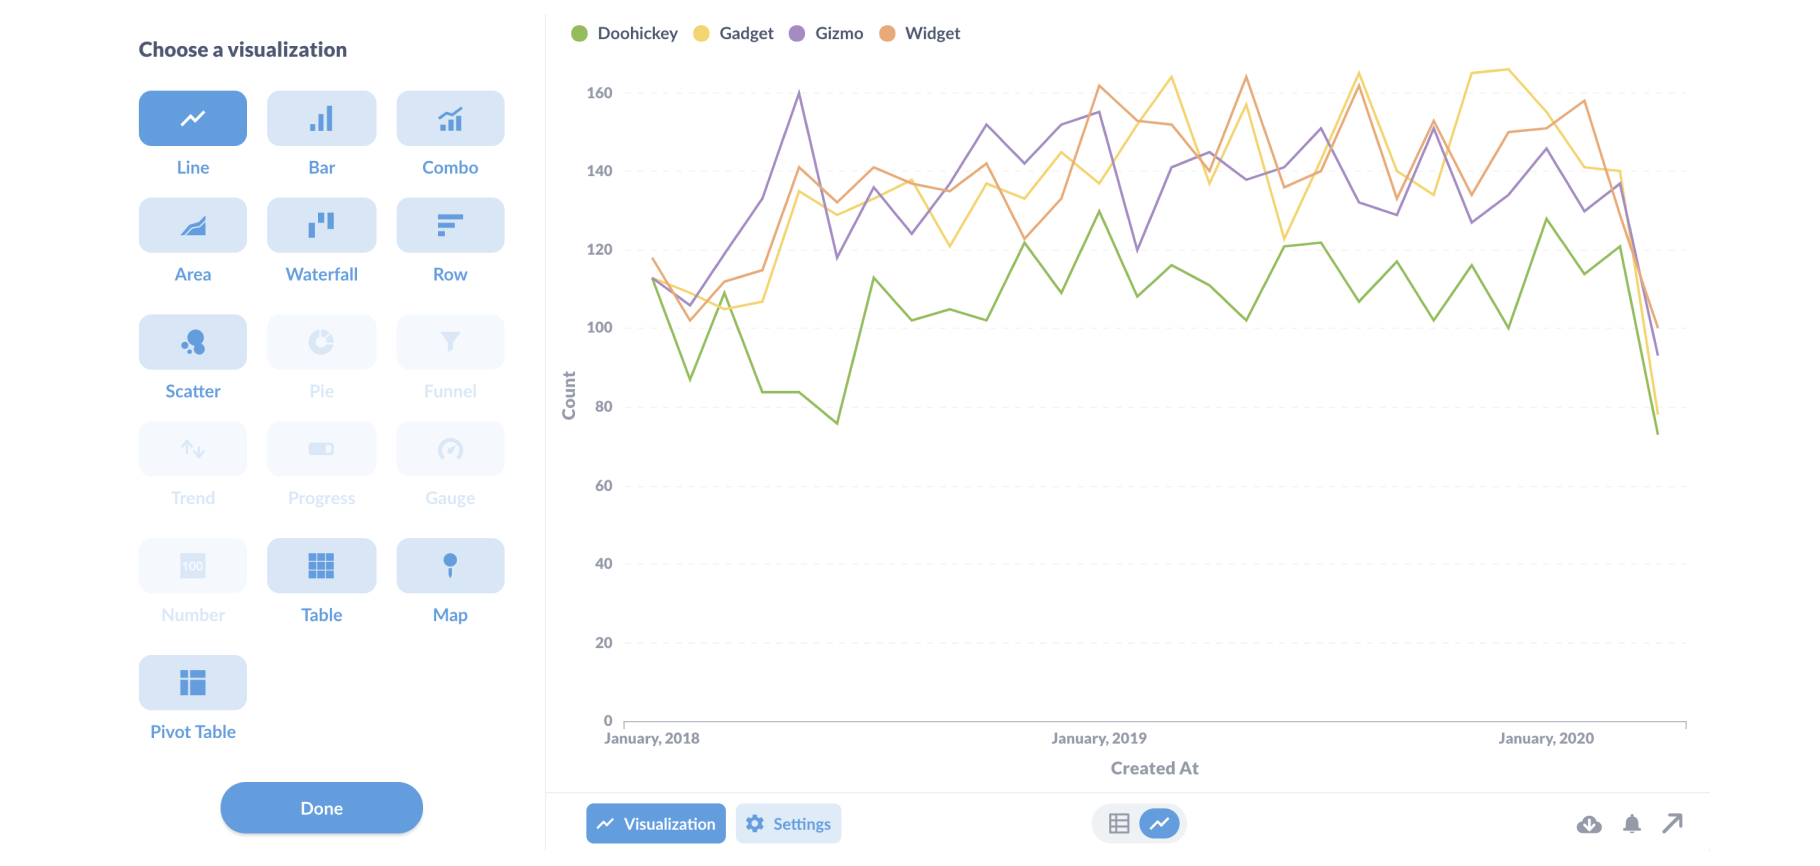Click the Doohickey green legend dot
1820x866 pixels.
click(579, 34)
